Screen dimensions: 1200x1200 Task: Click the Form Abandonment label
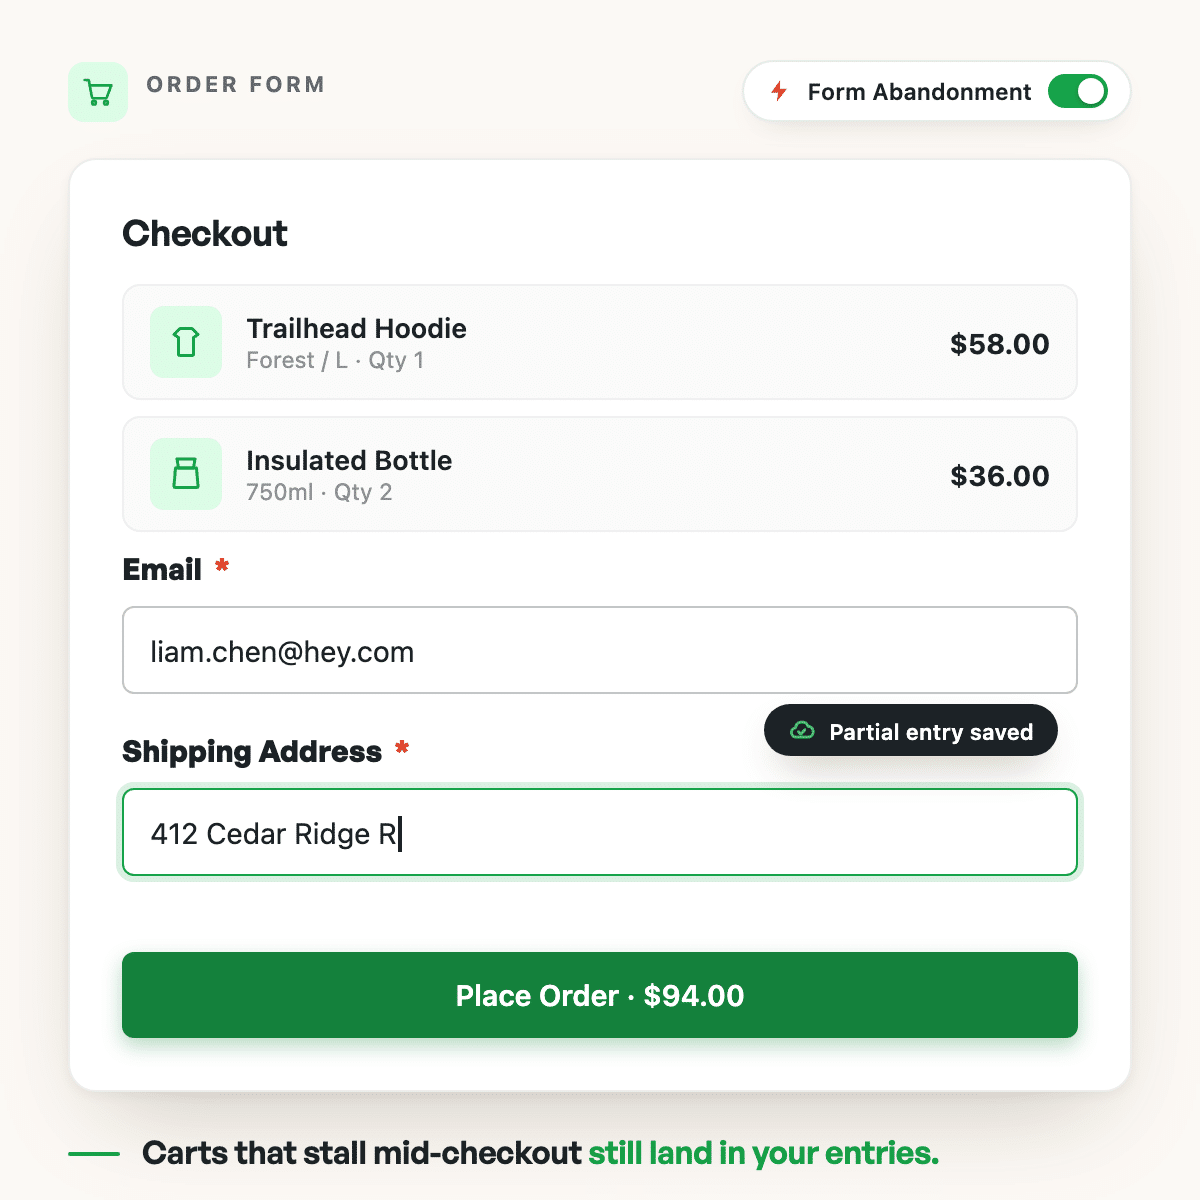click(x=919, y=92)
